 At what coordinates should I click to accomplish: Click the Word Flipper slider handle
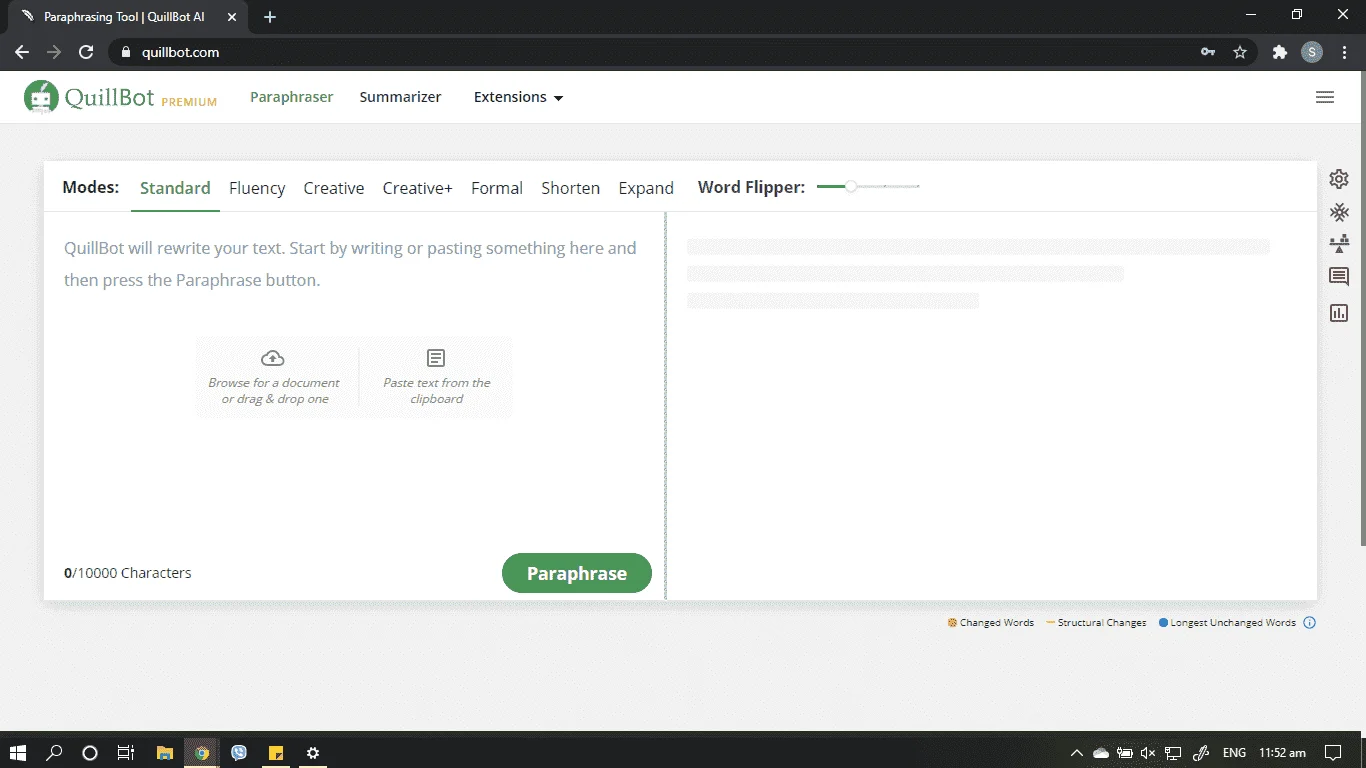pos(851,186)
